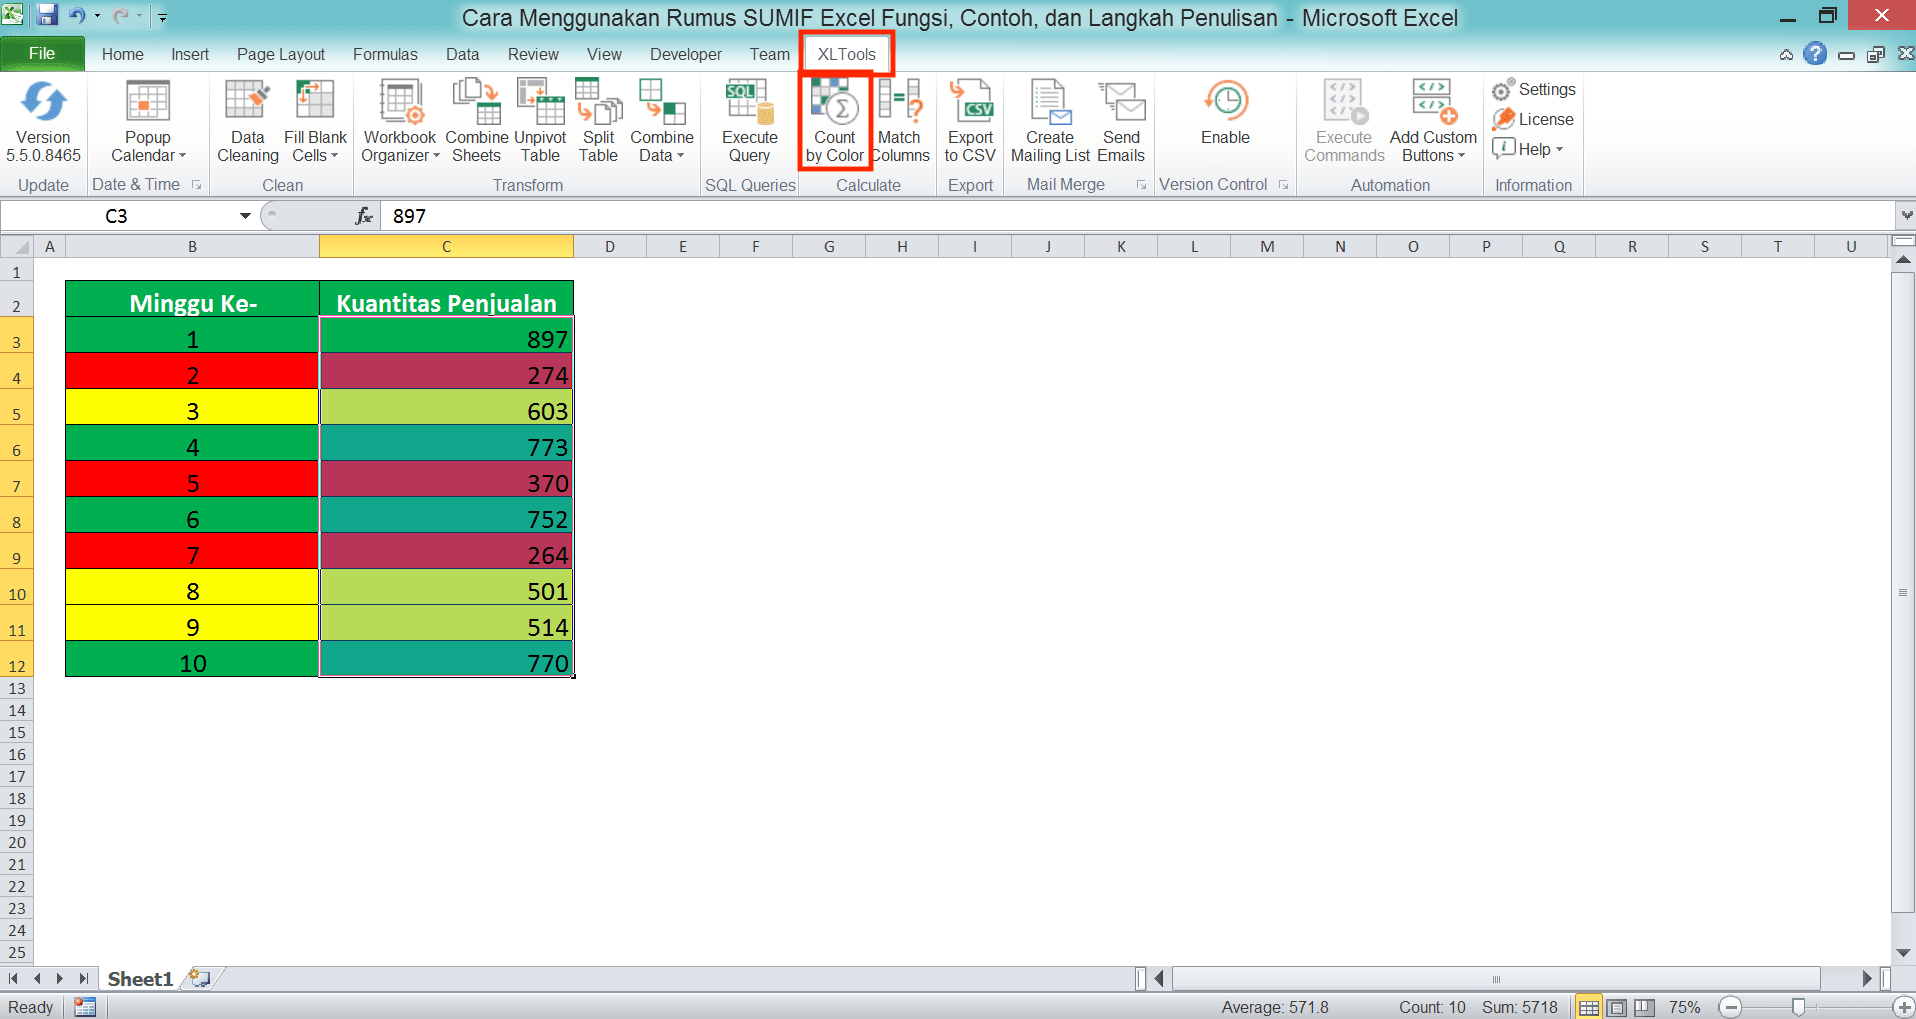
Task: Click the Split Table icon
Action: point(598,102)
